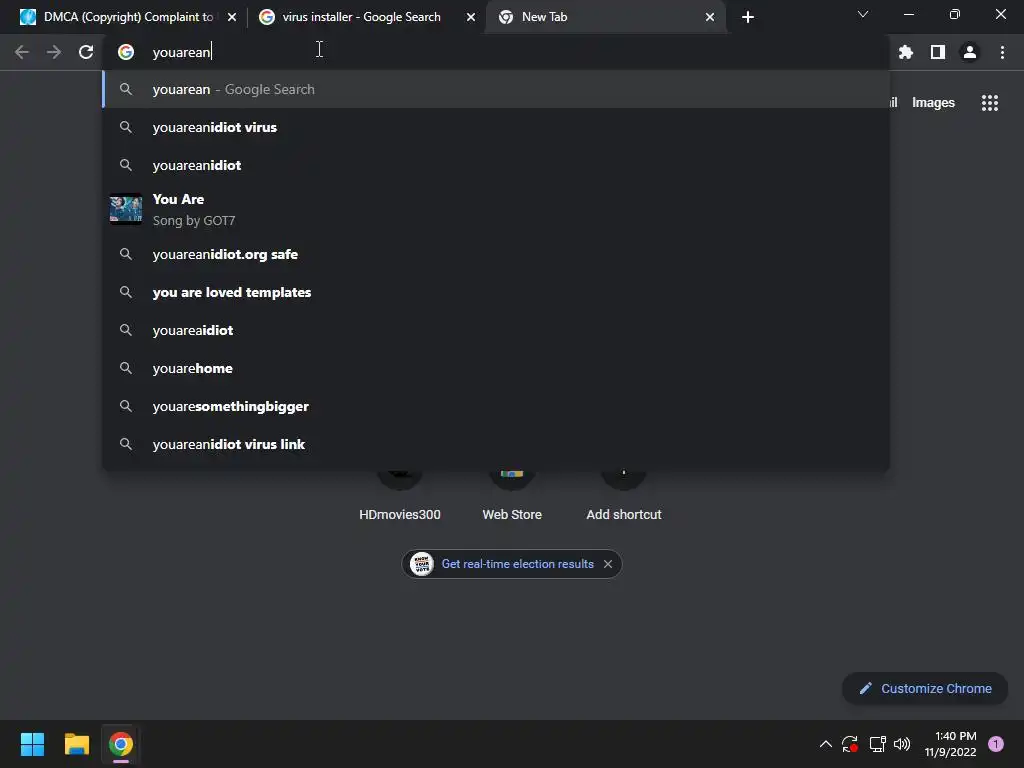The height and width of the screenshot is (768, 1024).
Task: Choose 'youareanidiot.org safe' suggestion
Action: 496,254
